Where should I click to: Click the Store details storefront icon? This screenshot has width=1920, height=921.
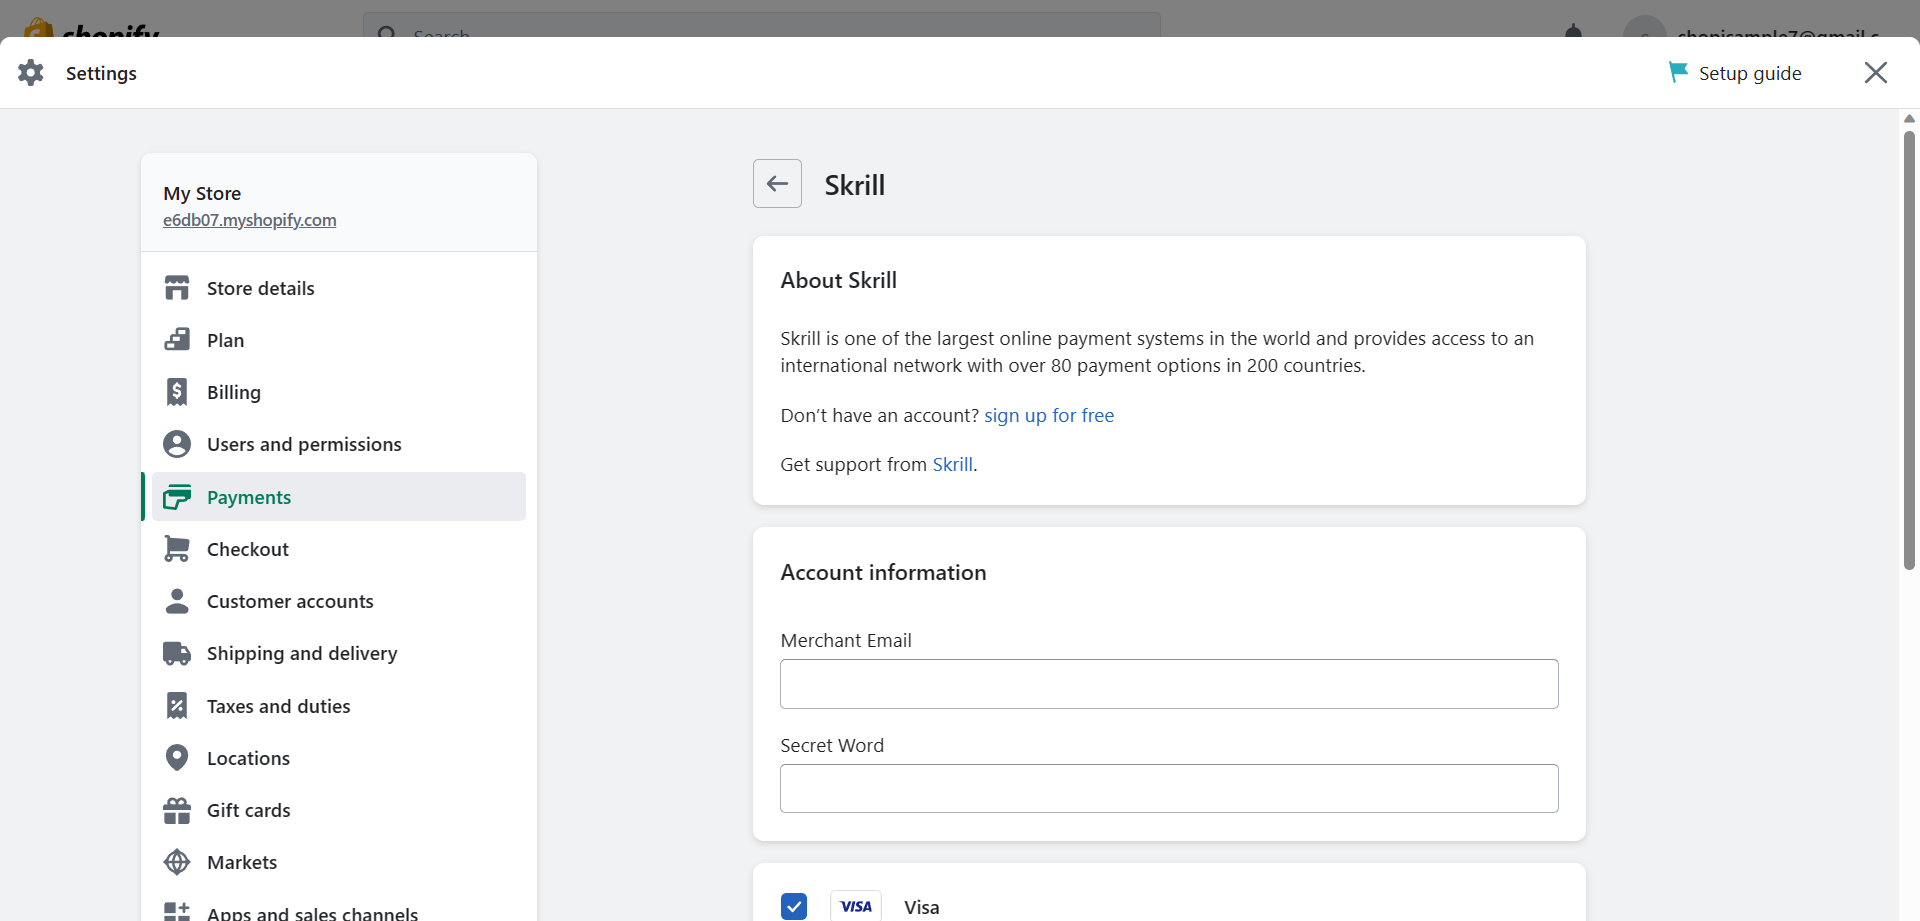177,288
